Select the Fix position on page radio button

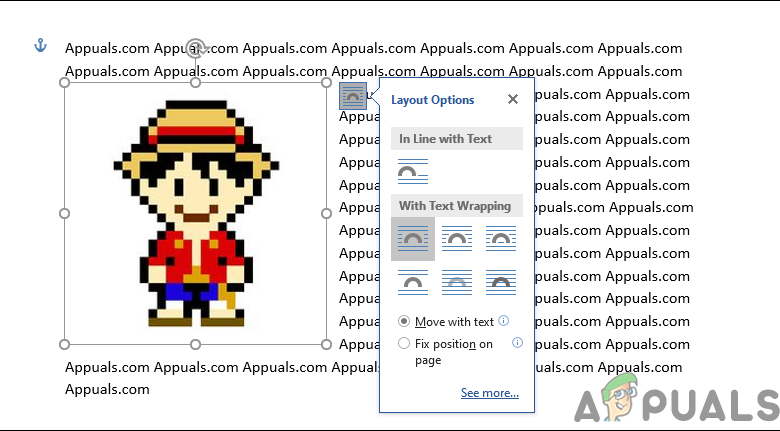(x=404, y=343)
